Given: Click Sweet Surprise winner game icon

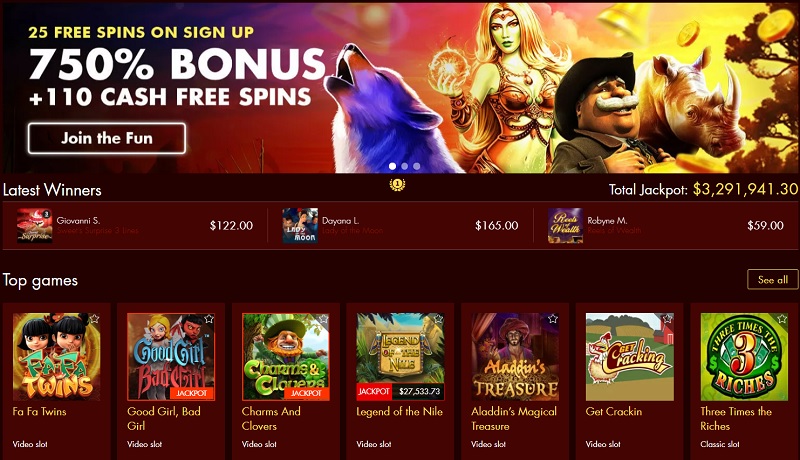Looking at the screenshot, I should point(34,225).
